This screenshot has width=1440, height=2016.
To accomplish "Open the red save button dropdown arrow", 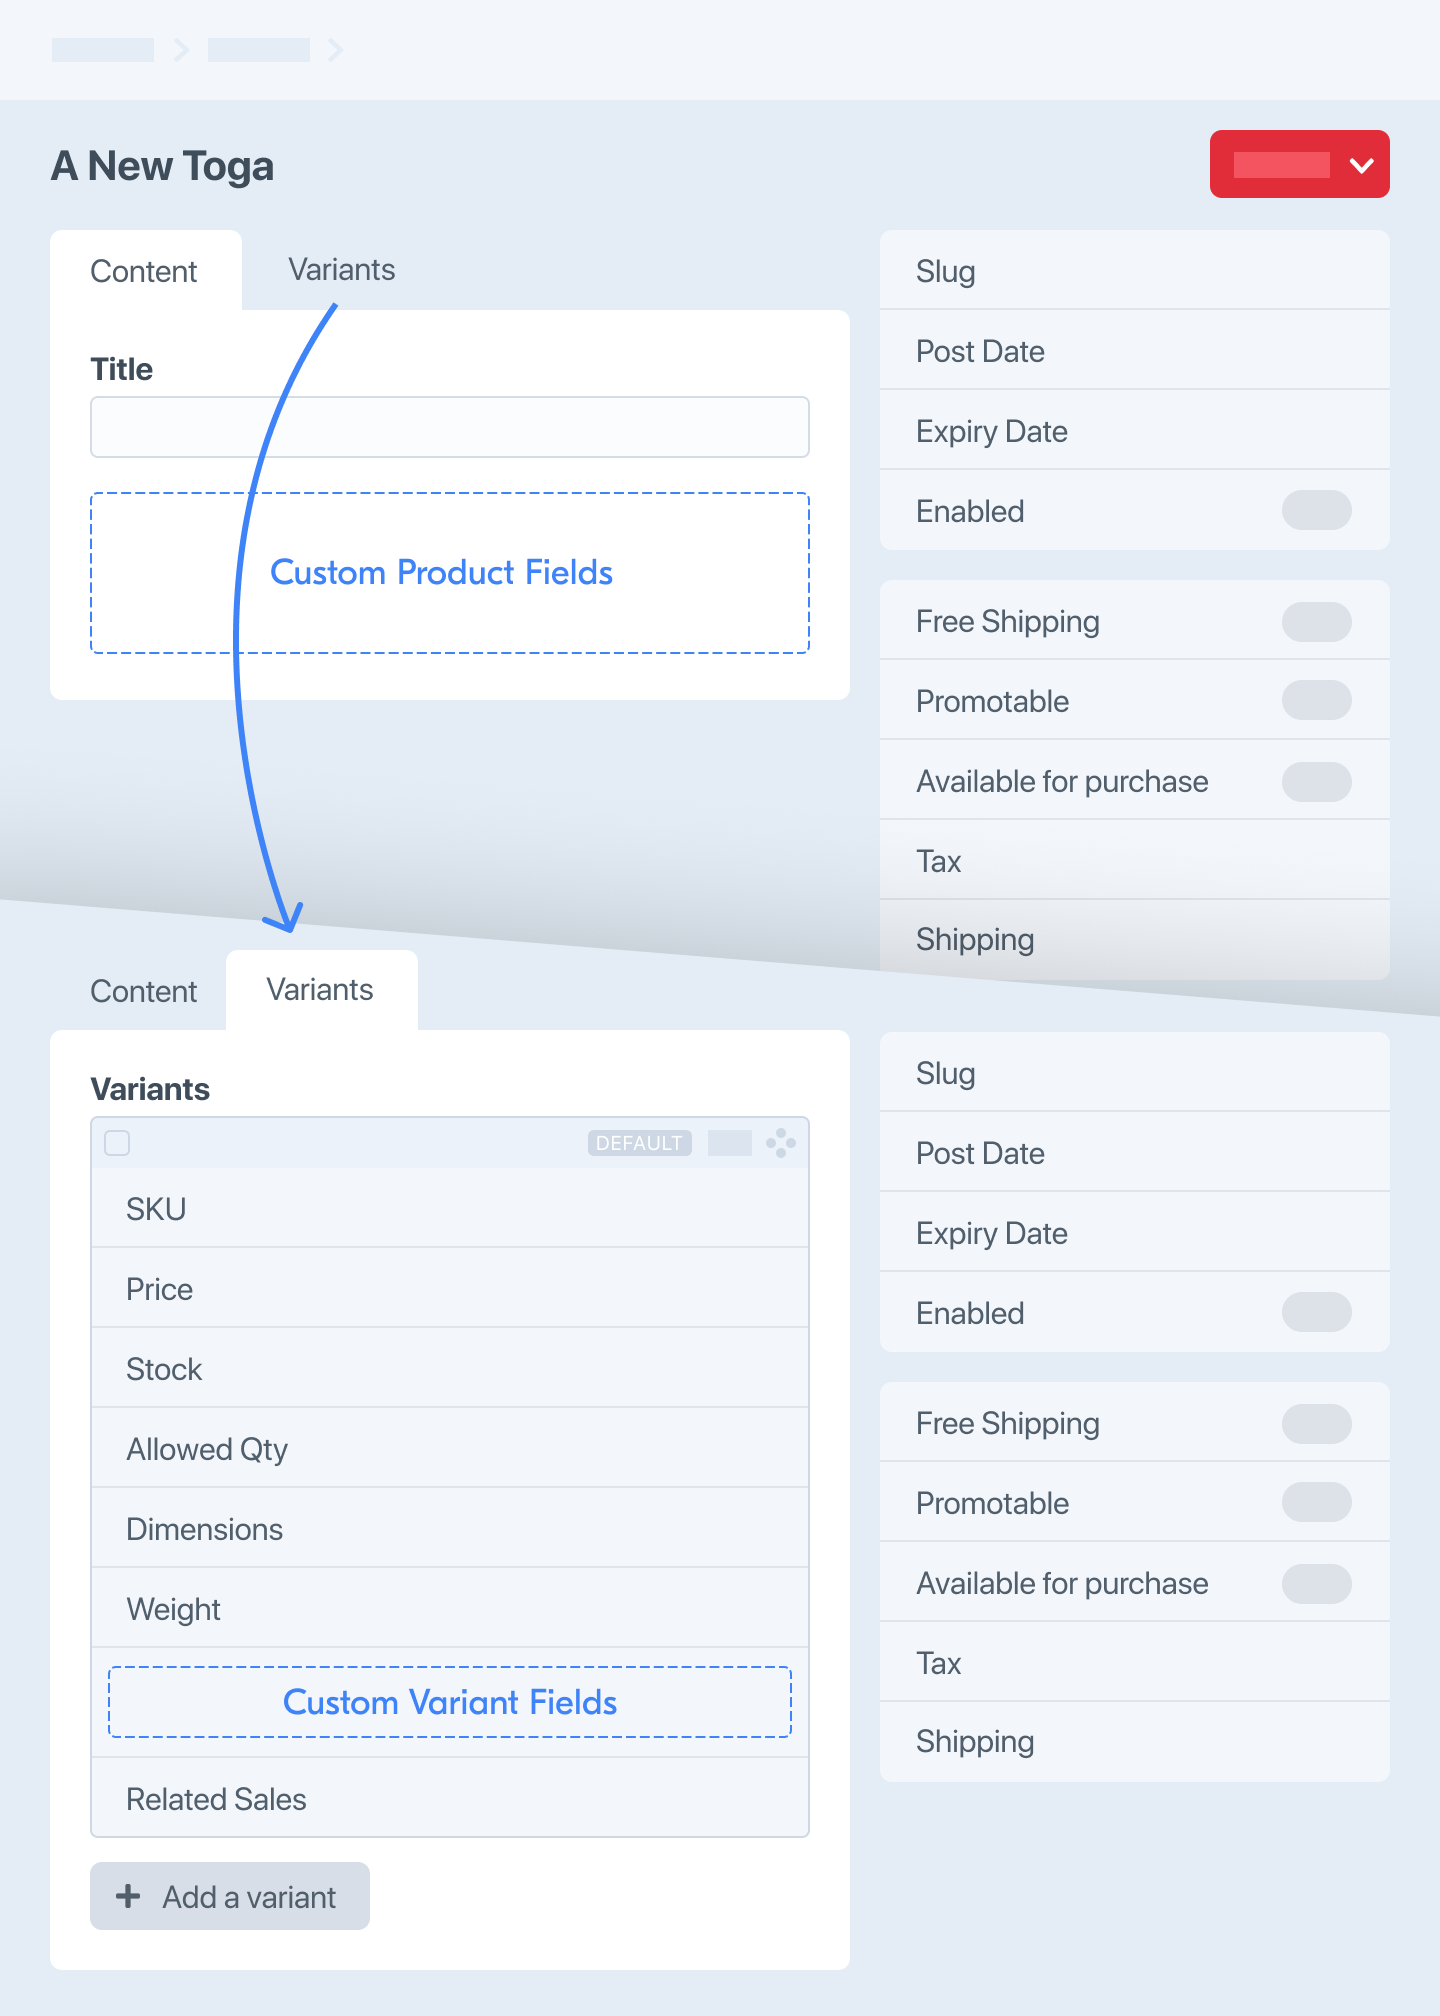I will coord(1361,165).
